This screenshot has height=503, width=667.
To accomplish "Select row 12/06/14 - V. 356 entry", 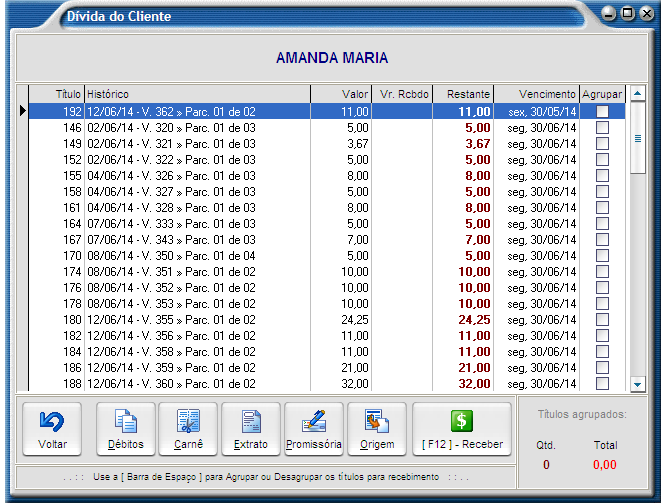I will click(x=327, y=336).
